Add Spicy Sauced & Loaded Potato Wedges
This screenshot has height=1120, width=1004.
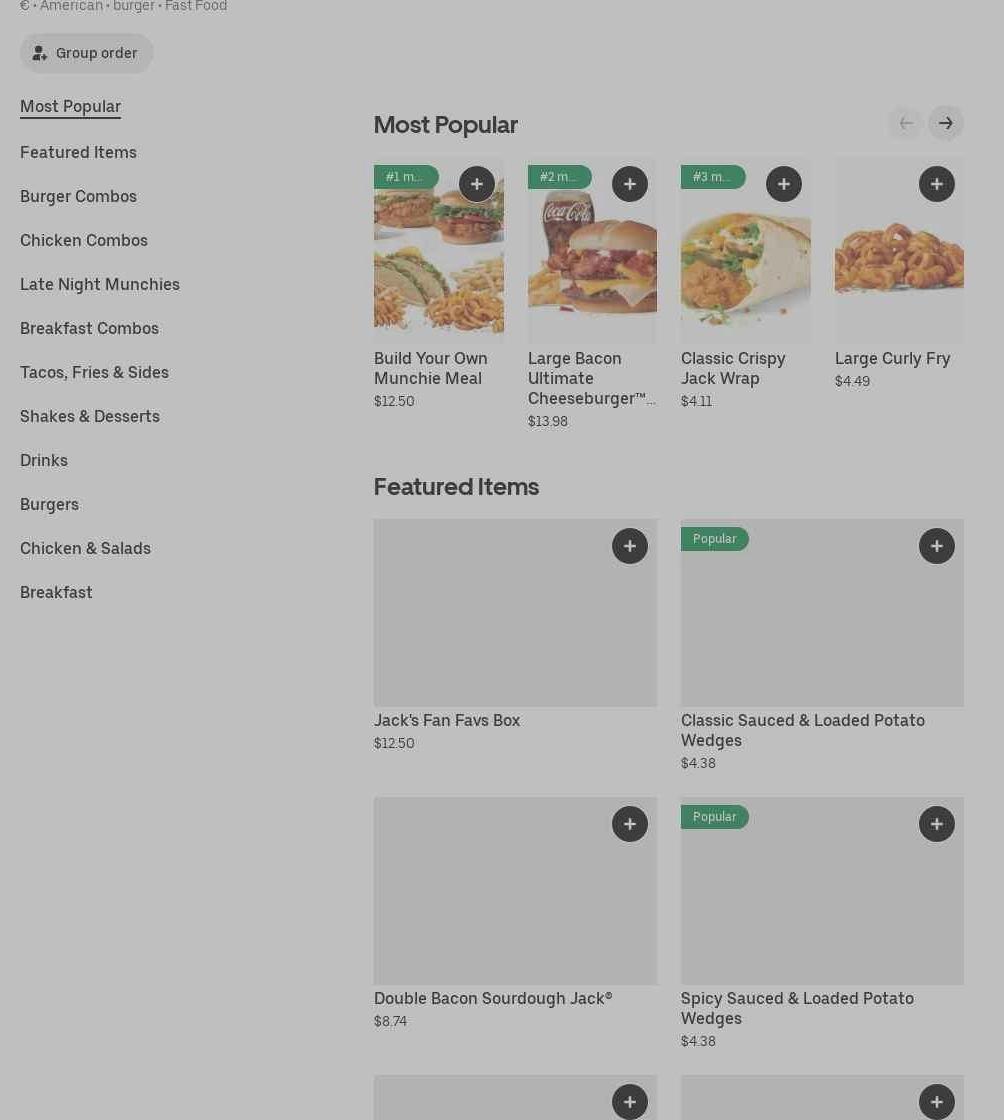[937, 824]
